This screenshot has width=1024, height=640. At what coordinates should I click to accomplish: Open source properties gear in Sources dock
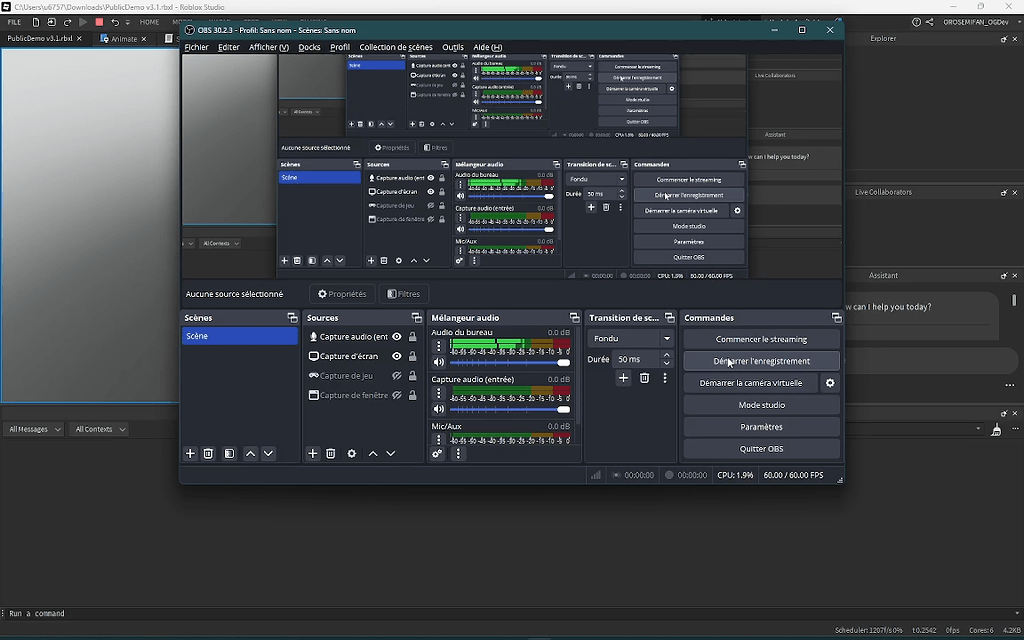(x=352, y=453)
